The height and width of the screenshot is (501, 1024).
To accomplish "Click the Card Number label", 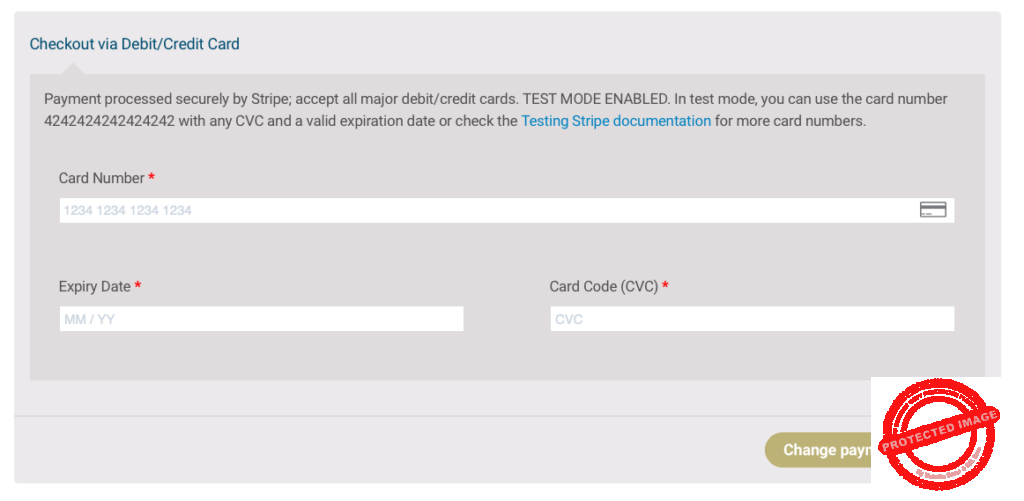I will click(102, 178).
